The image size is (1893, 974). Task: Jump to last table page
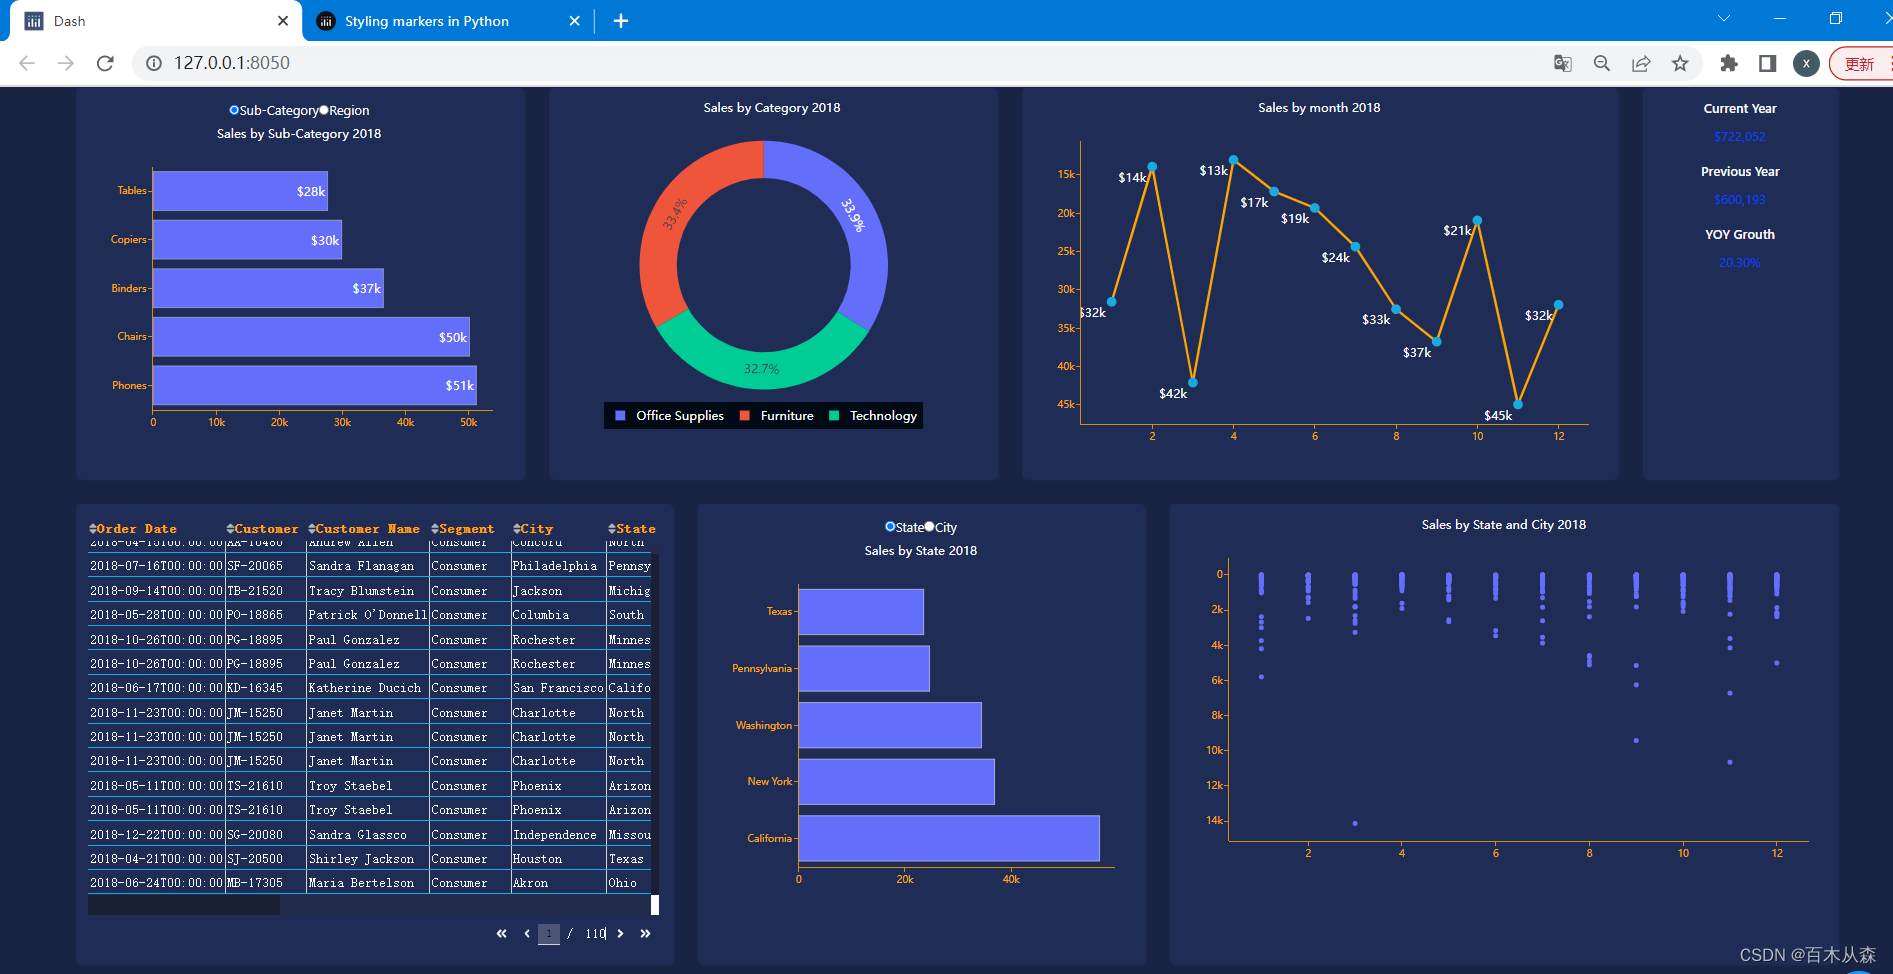[x=645, y=933]
